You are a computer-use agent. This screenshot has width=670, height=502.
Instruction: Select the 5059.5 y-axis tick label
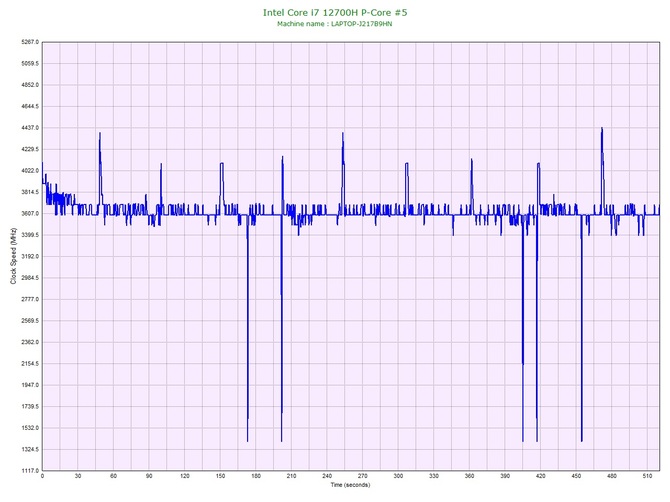[30, 63]
